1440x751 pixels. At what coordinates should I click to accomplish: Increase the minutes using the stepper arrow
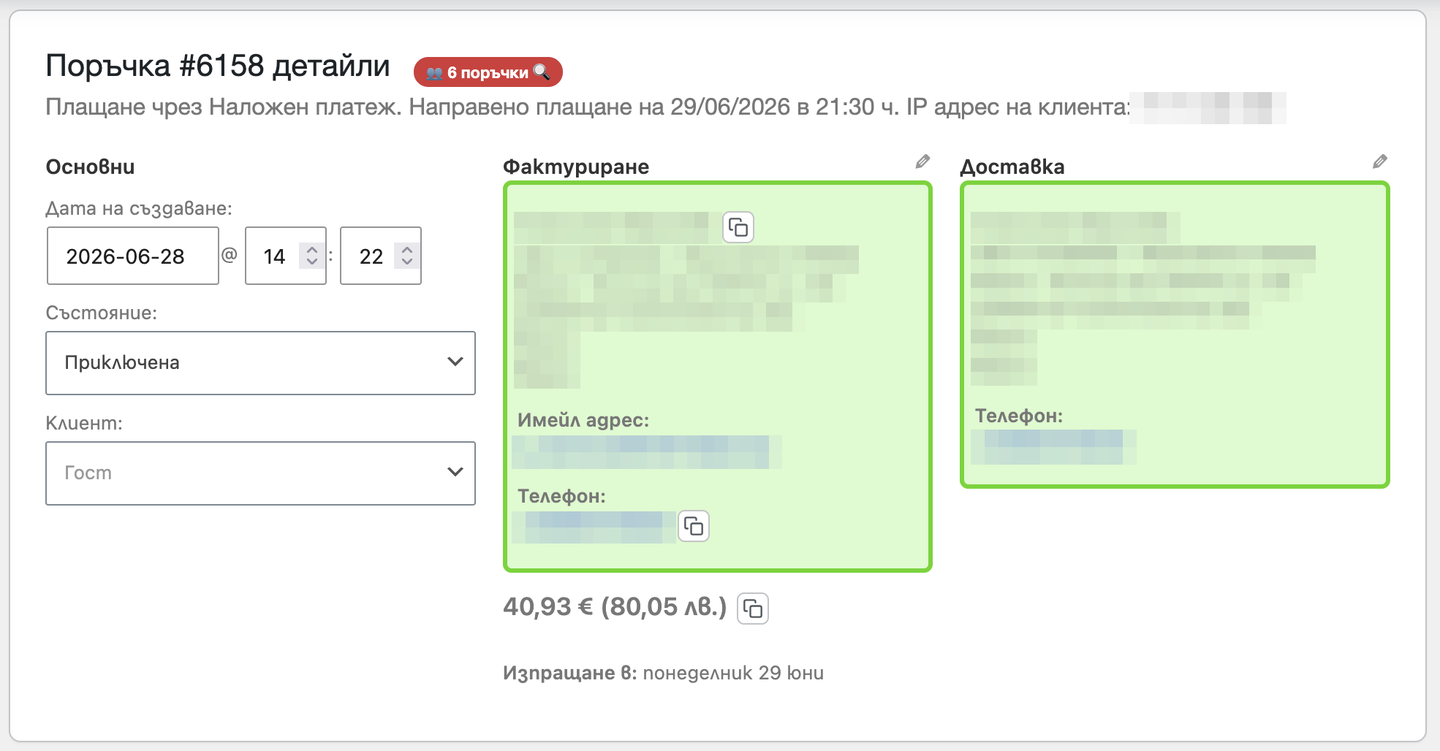[x=407, y=250]
